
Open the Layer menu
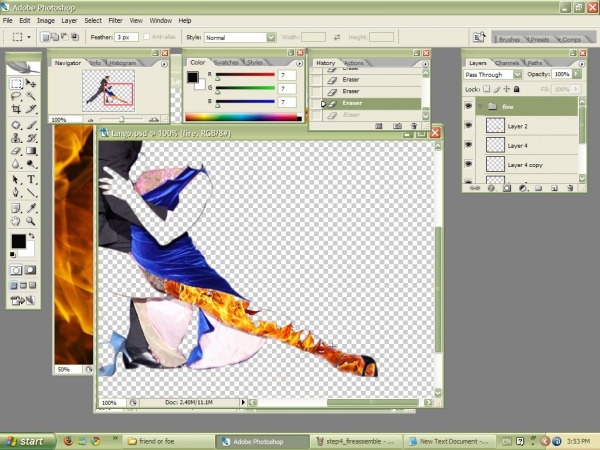tap(69, 20)
